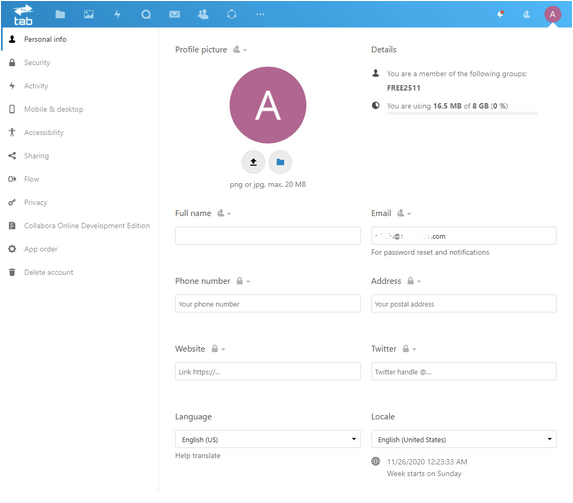Open Full name visibility scope dropdown
Viewport: 573px width, 503px height.
pyautogui.click(x=224, y=213)
